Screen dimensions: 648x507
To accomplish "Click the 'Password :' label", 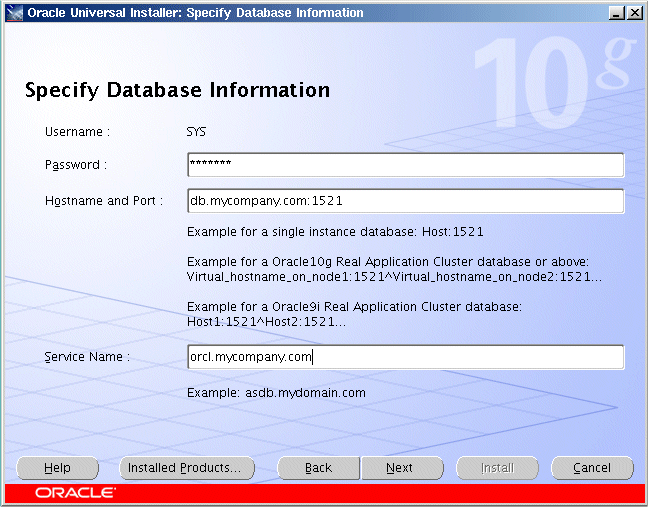I will (76, 165).
